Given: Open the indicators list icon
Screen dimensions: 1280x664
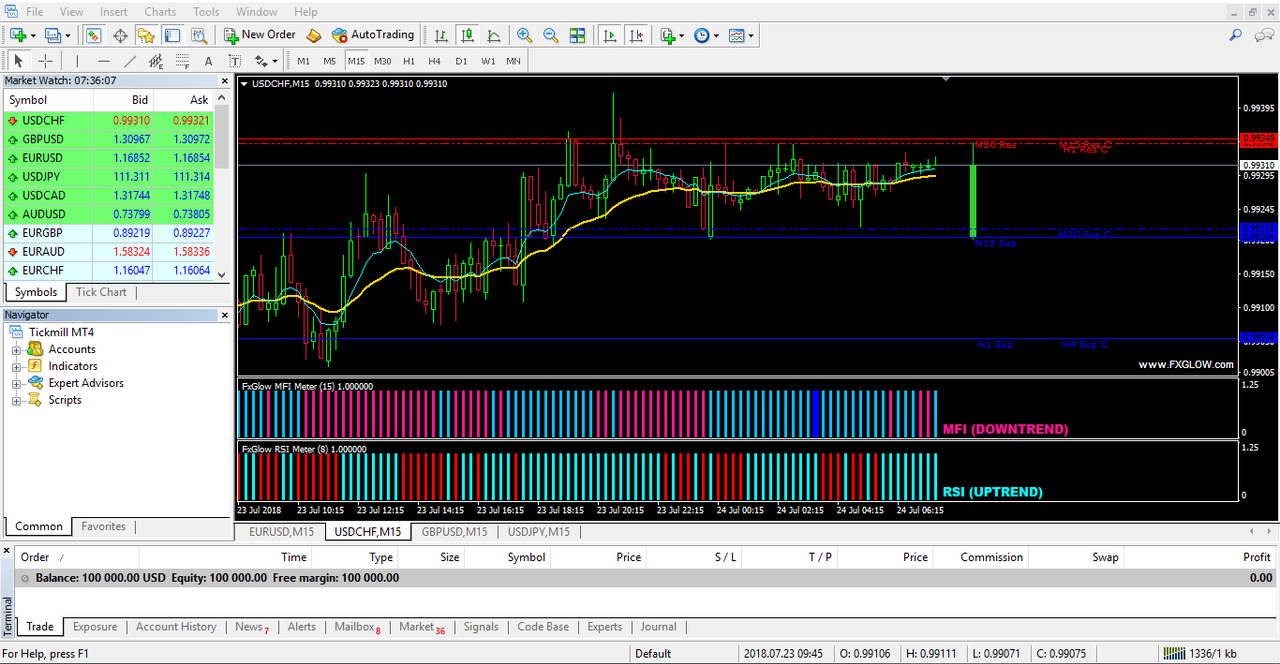Looking at the screenshot, I should point(668,35).
